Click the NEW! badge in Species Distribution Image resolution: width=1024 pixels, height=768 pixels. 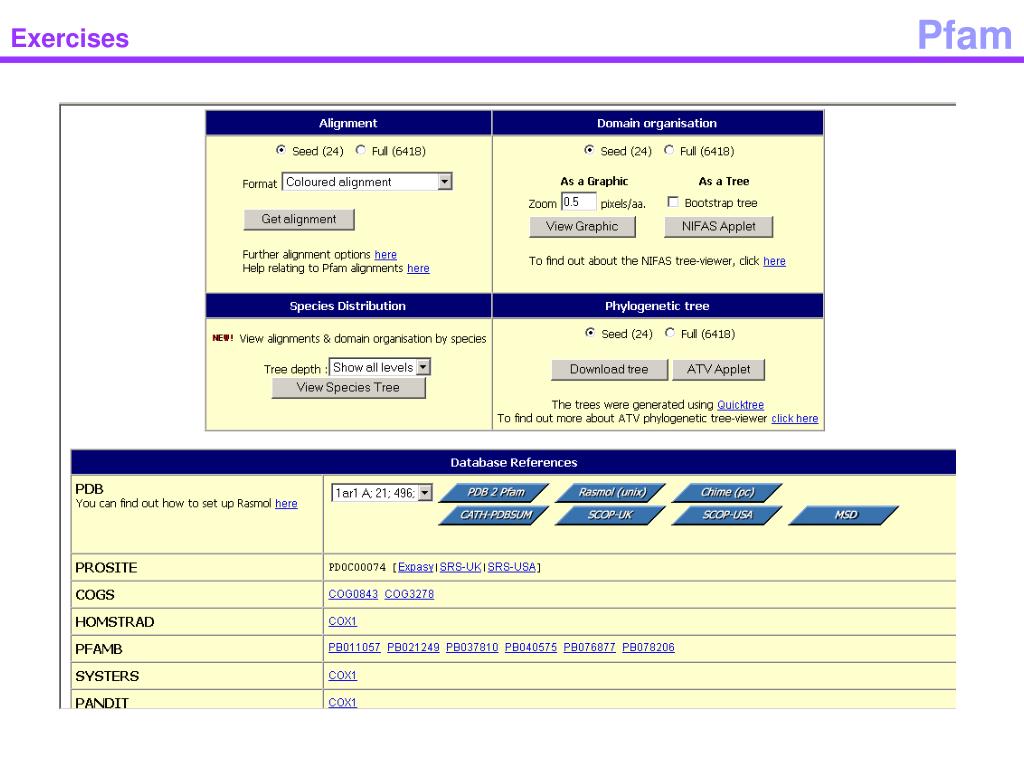(223, 338)
